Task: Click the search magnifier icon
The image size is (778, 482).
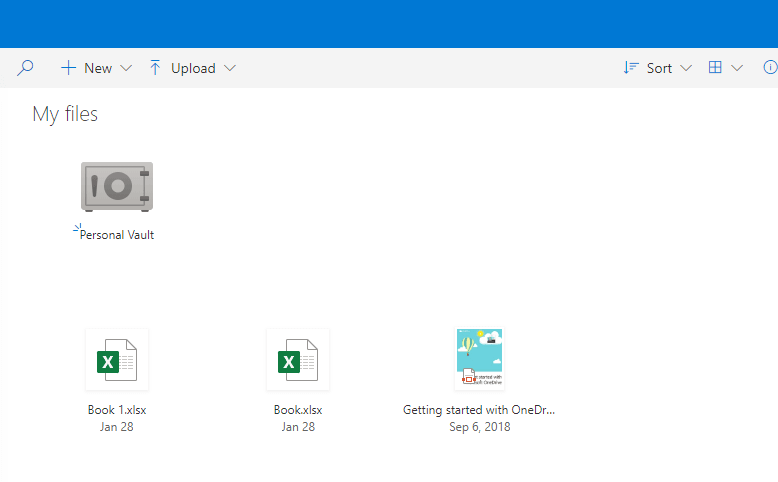Action: point(26,68)
